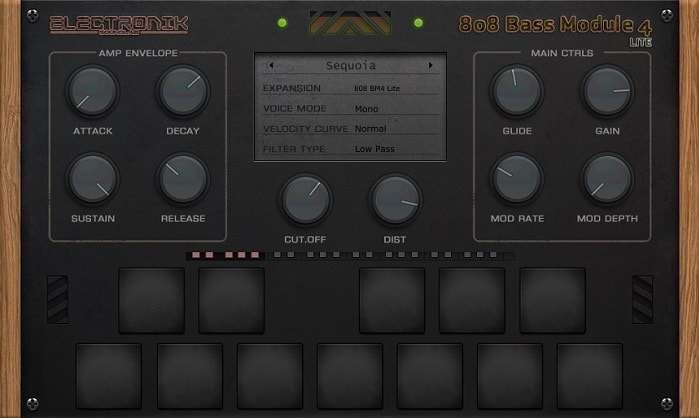Change the Filter Type value Low Pass

point(374,149)
